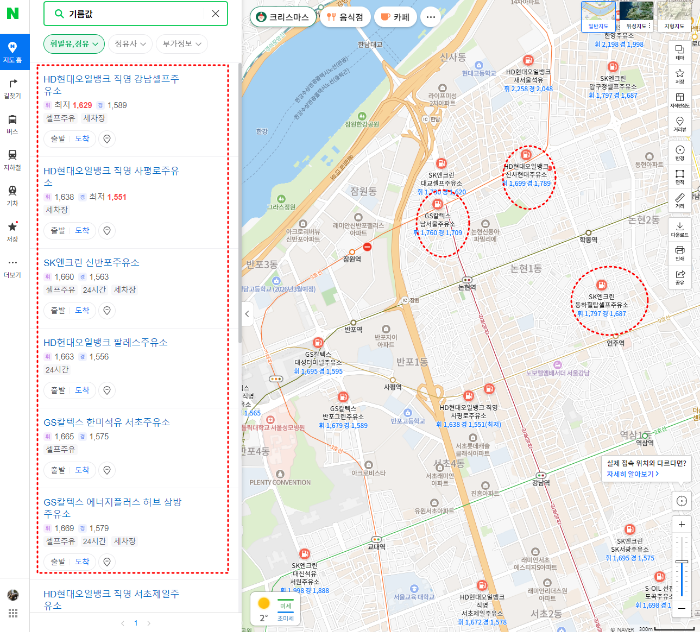Focus the 기름값 search input
Image resolution: width=700 pixels, height=632 pixels.
136,14
